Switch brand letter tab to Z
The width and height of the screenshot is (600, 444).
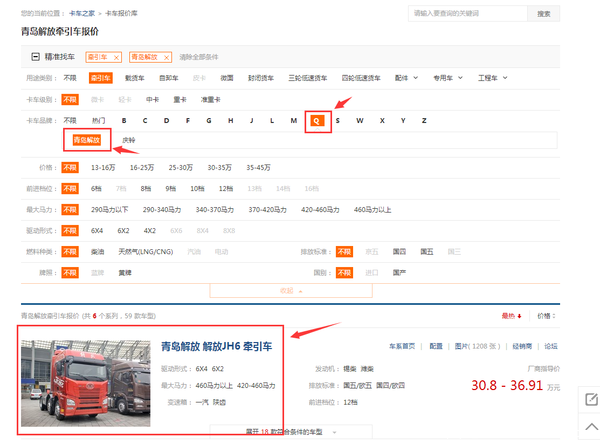tap(424, 121)
